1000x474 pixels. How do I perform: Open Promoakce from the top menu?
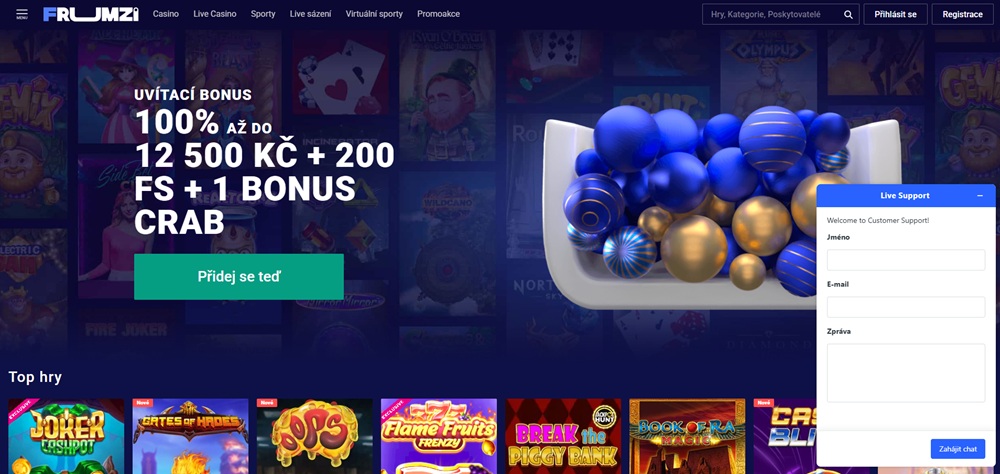click(x=438, y=14)
